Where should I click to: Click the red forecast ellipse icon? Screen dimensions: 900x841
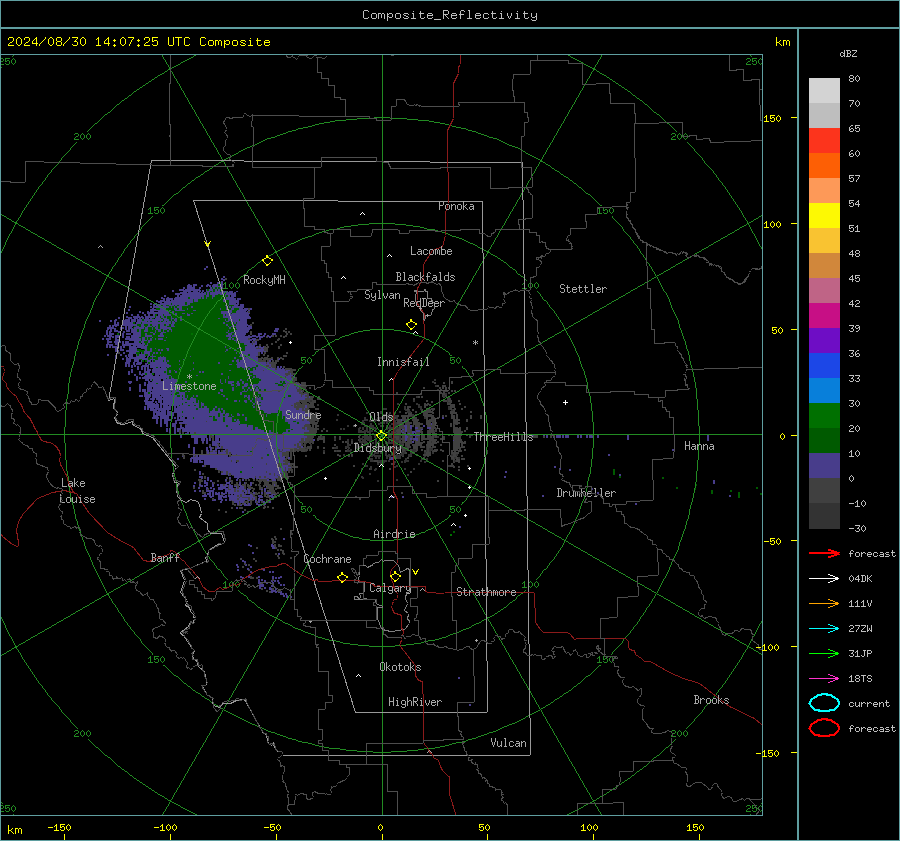[x=824, y=728]
